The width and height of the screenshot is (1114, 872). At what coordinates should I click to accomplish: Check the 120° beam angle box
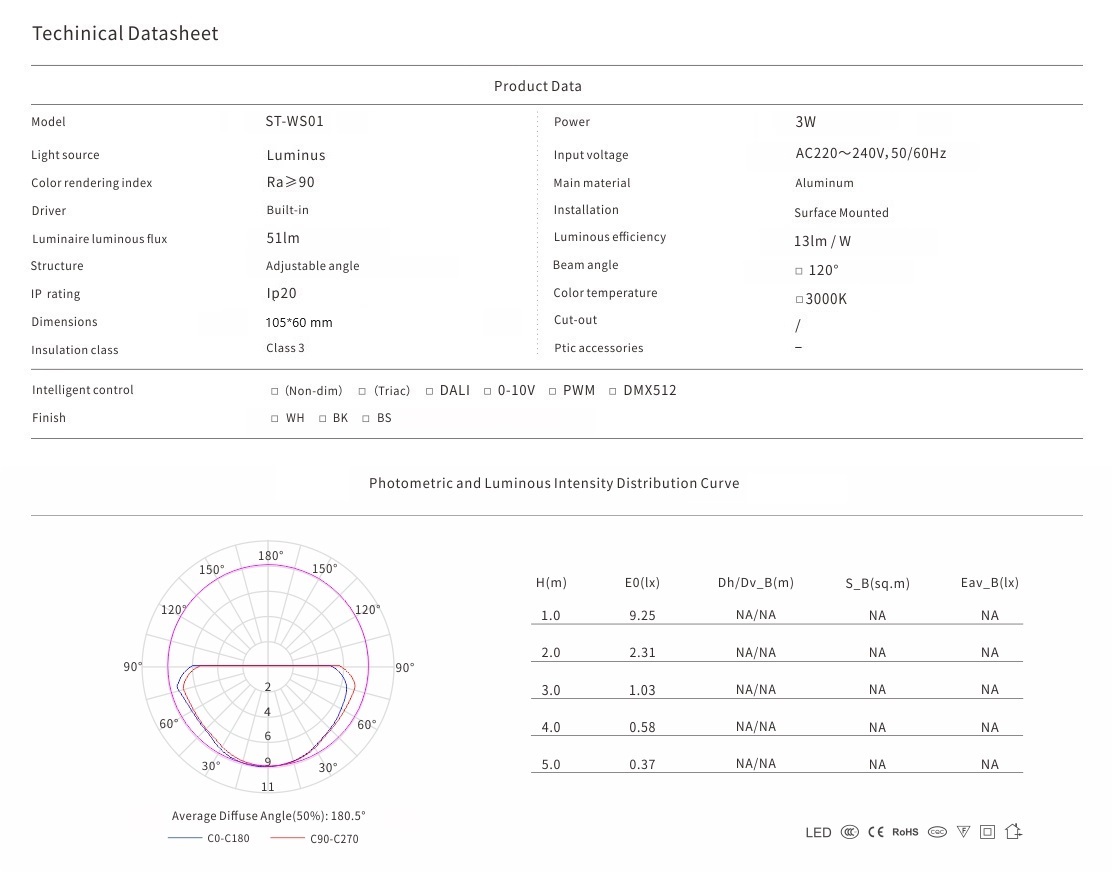point(799,271)
